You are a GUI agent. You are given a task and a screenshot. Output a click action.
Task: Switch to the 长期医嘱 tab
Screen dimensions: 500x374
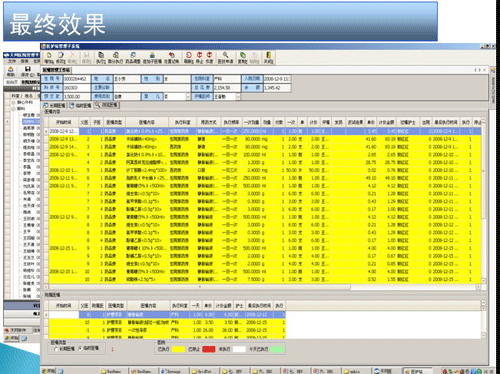click(x=55, y=105)
